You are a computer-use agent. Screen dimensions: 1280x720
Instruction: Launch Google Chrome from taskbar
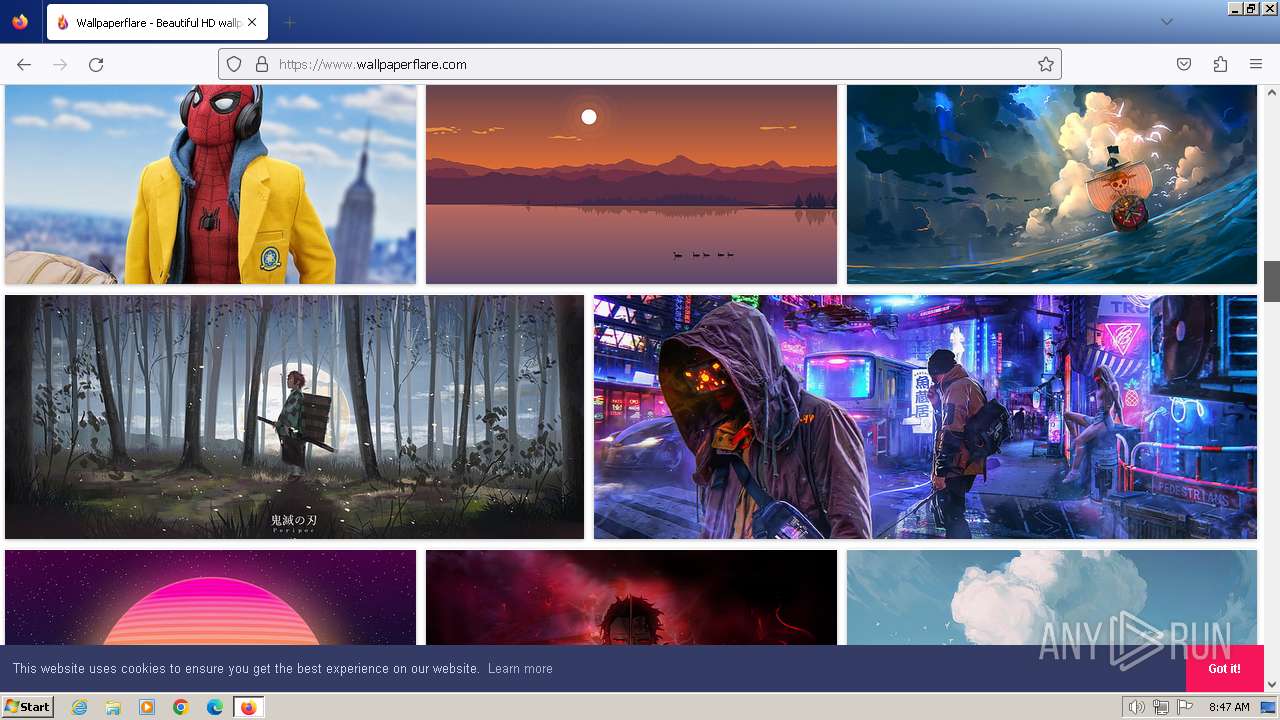(181, 707)
